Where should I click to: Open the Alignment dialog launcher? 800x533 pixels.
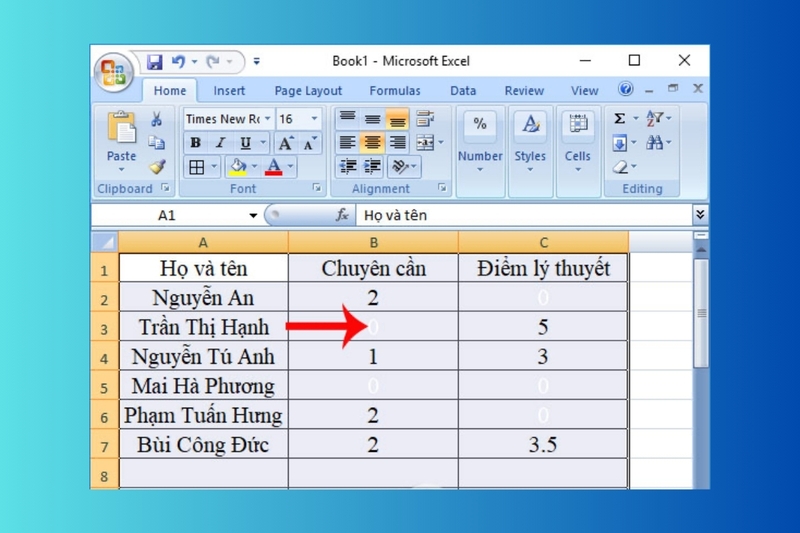tap(442, 188)
